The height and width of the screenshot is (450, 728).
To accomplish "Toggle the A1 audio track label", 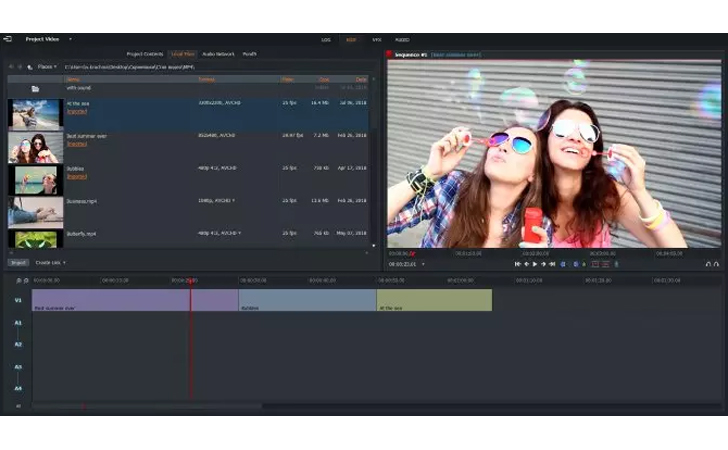I will click(x=18, y=323).
